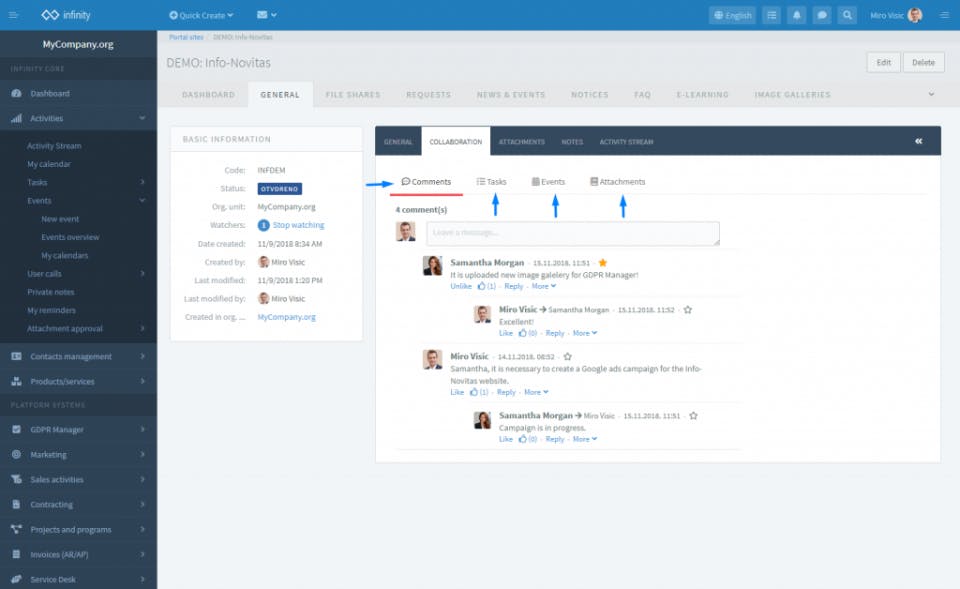Screen dimensions: 960x589
Task: Switch to NOTICES tab
Action: coord(590,95)
